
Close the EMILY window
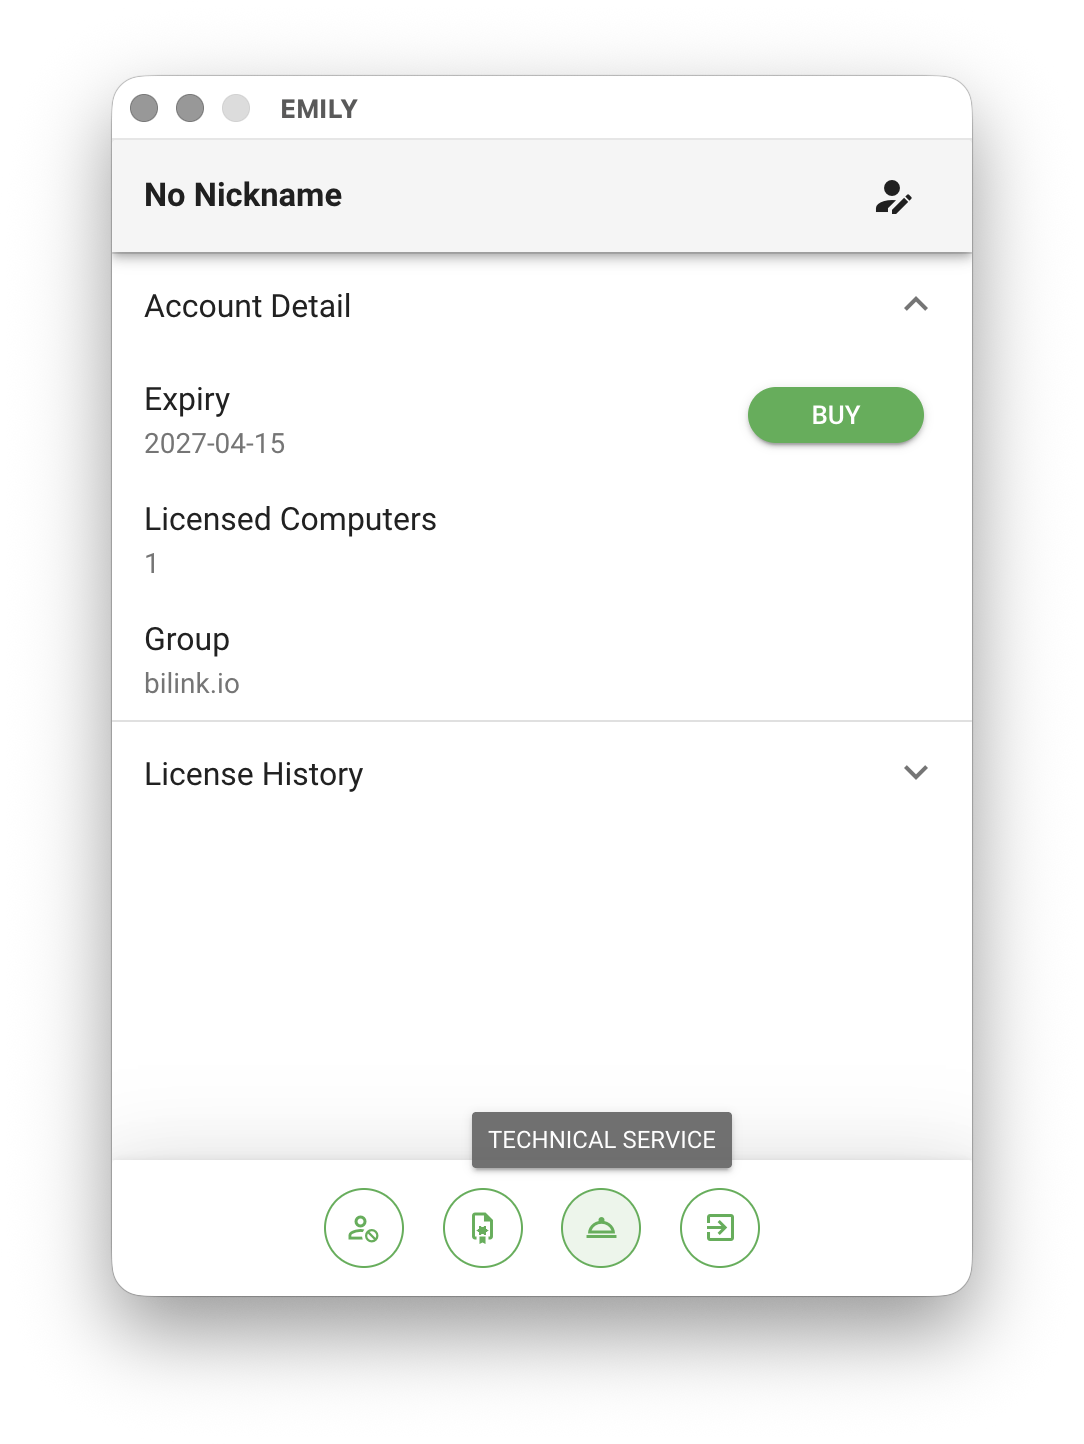pyautogui.click(x=144, y=108)
